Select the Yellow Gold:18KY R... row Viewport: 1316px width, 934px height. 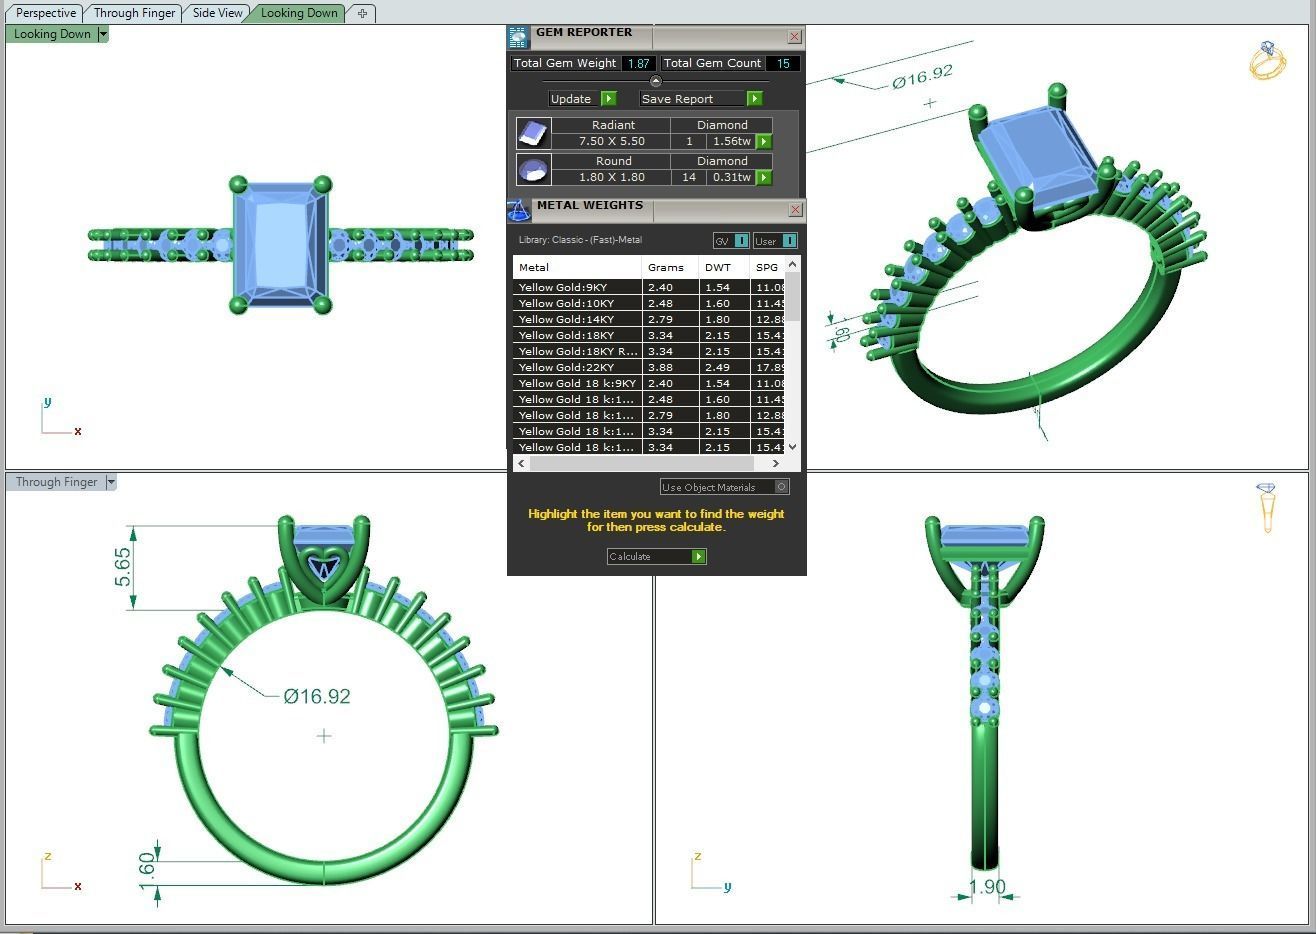[649, 351]
